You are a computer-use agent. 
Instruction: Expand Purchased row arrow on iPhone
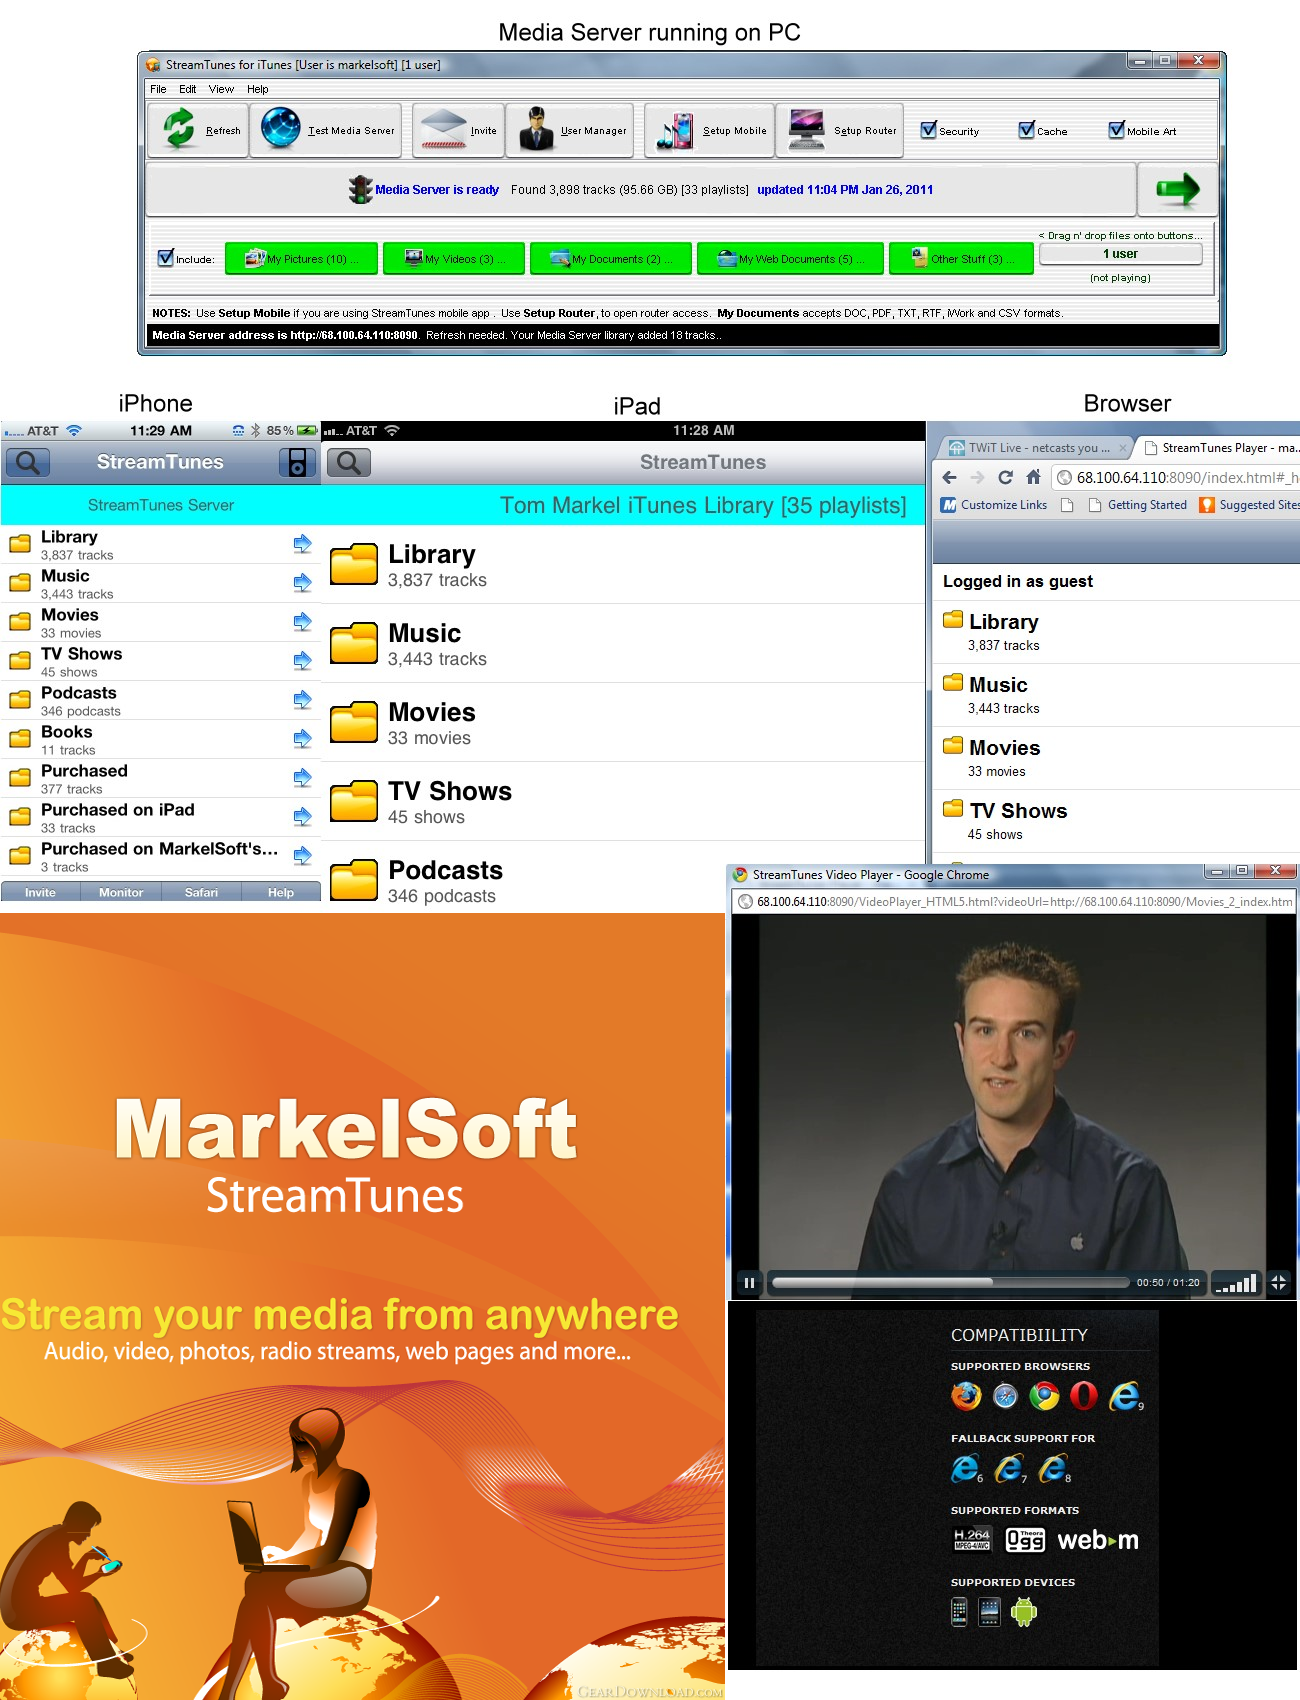[302, 777]
